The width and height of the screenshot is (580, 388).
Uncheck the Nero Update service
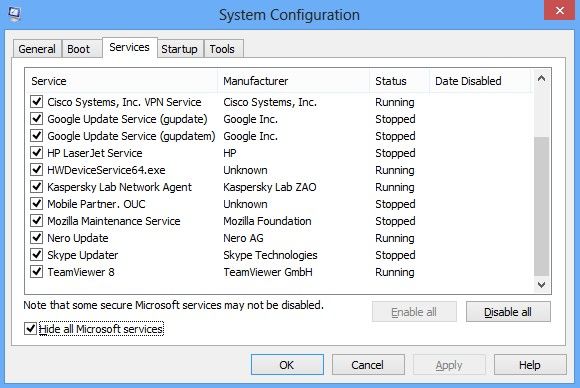coord(36,237)
